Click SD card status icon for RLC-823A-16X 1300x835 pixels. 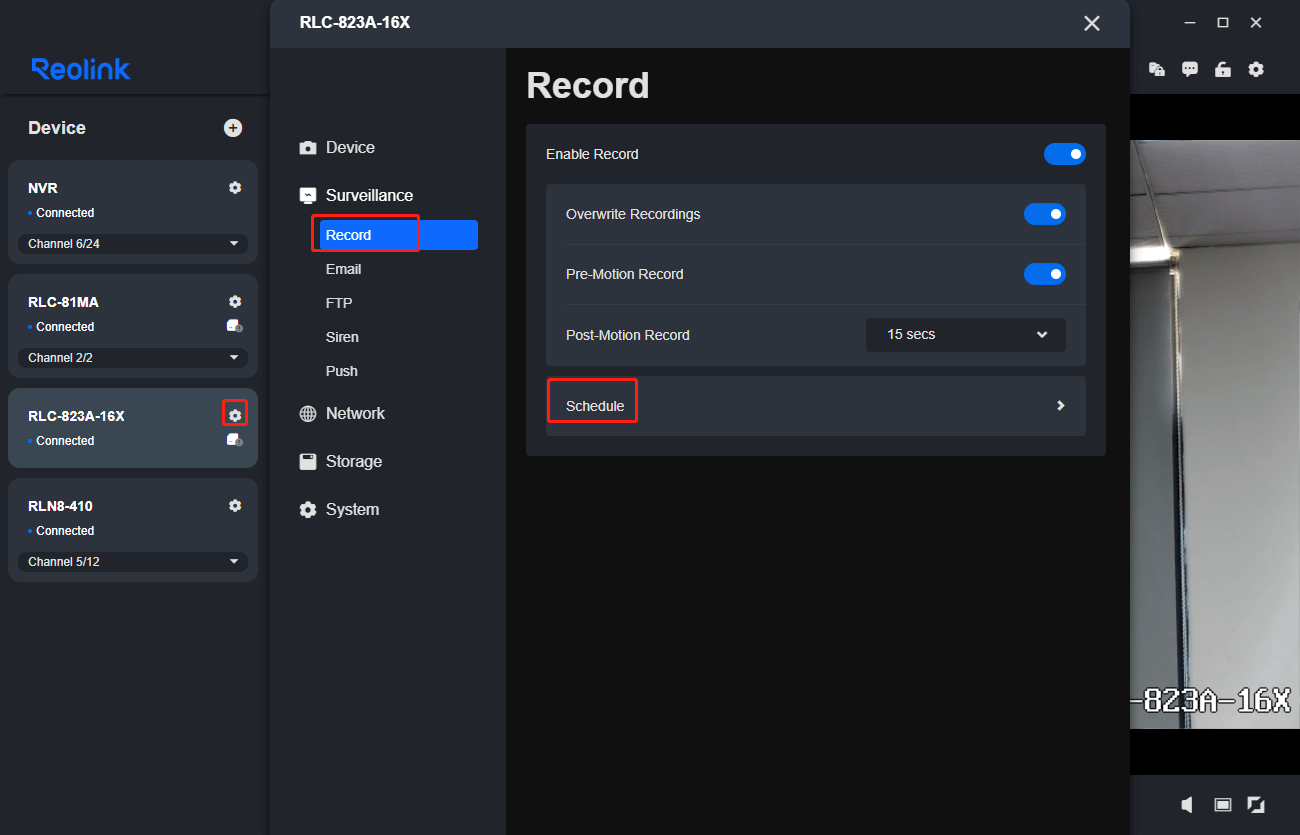pyautogui.click(x=234, y=440)
